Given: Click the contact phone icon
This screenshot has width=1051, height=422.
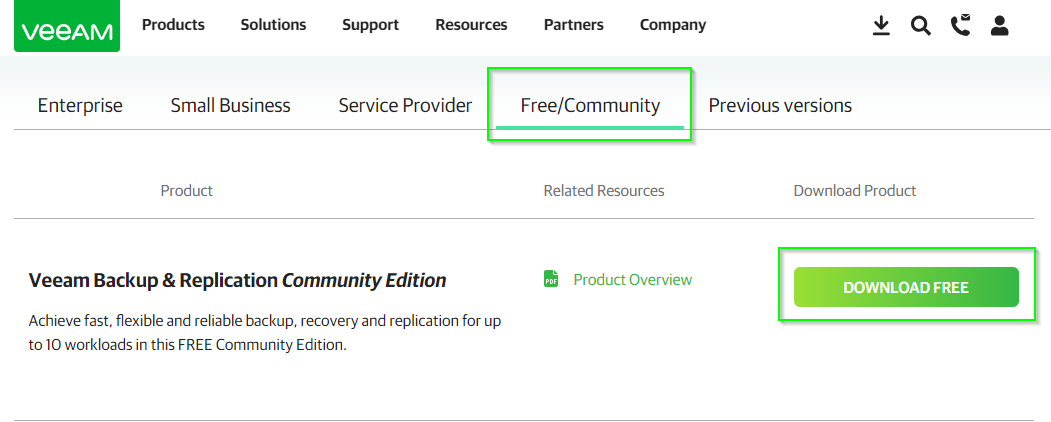Looking at the screenshot, I should pyautogui.click(x=961, y=25).
